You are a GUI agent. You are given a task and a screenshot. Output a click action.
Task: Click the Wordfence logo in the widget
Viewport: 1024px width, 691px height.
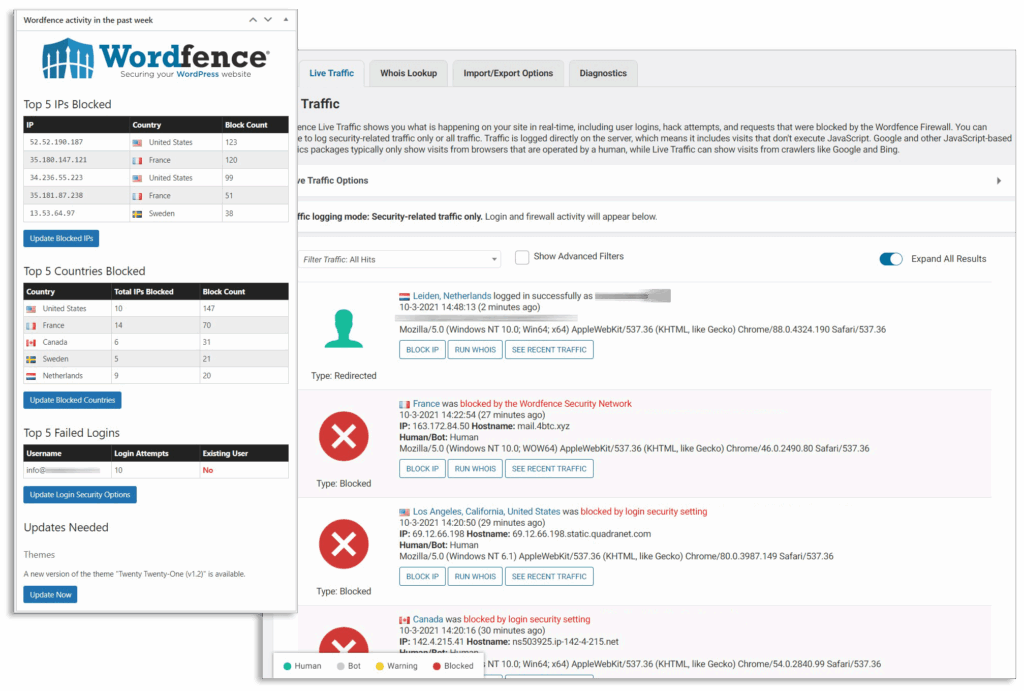(x=155, y=59)
